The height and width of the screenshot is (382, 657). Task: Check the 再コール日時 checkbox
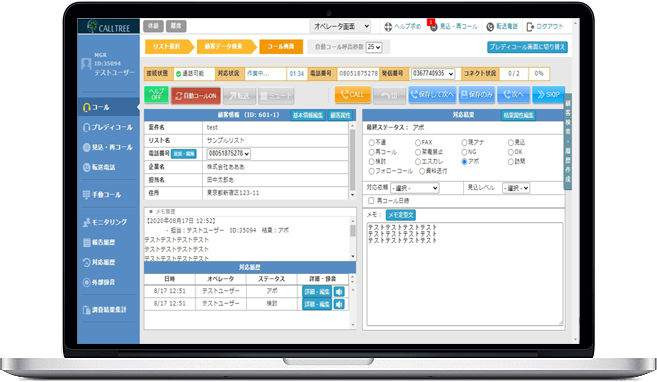coord(371,201)
